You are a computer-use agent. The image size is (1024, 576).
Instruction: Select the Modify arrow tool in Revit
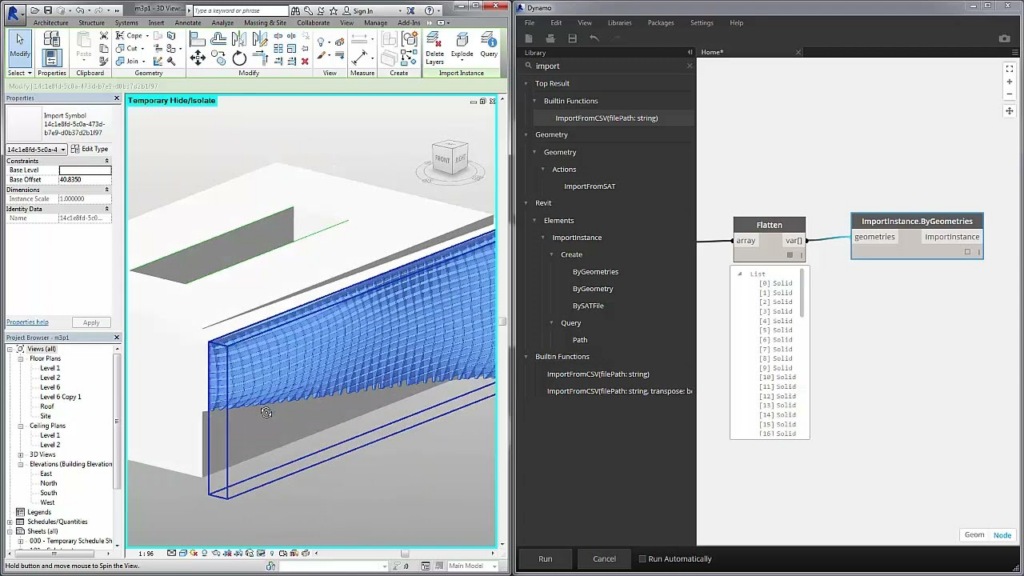click(20, 46)
